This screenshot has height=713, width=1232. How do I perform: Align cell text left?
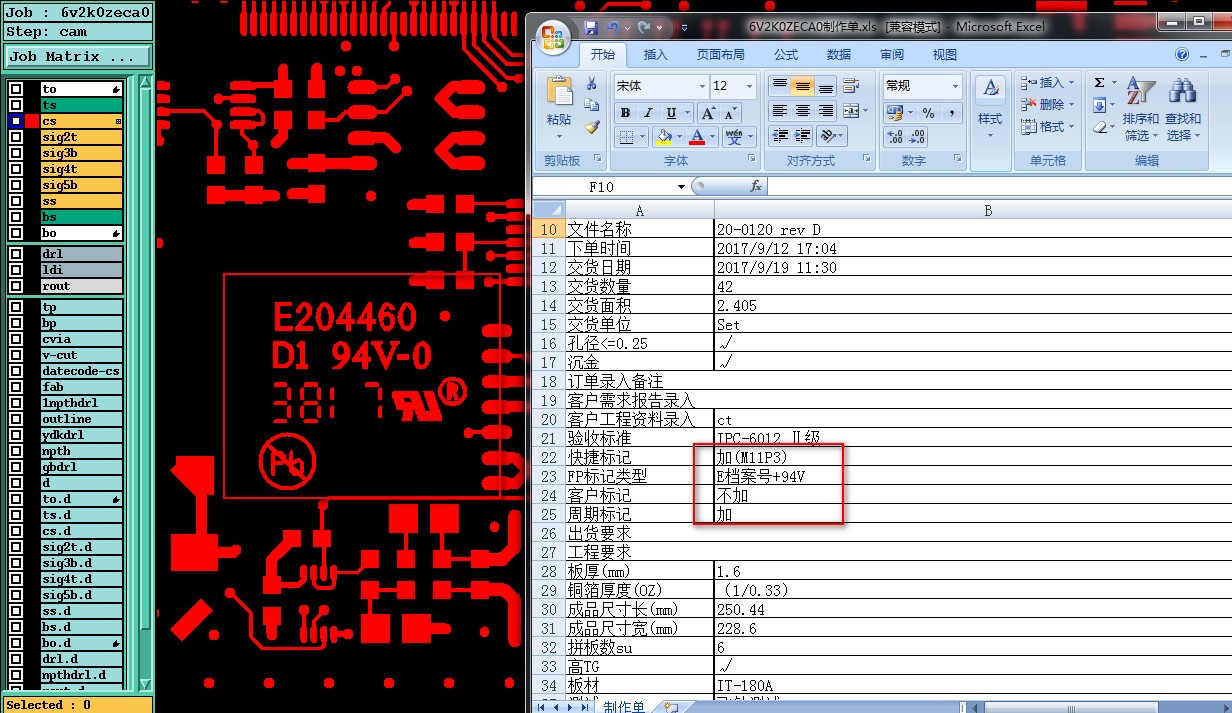click(780, 111)
